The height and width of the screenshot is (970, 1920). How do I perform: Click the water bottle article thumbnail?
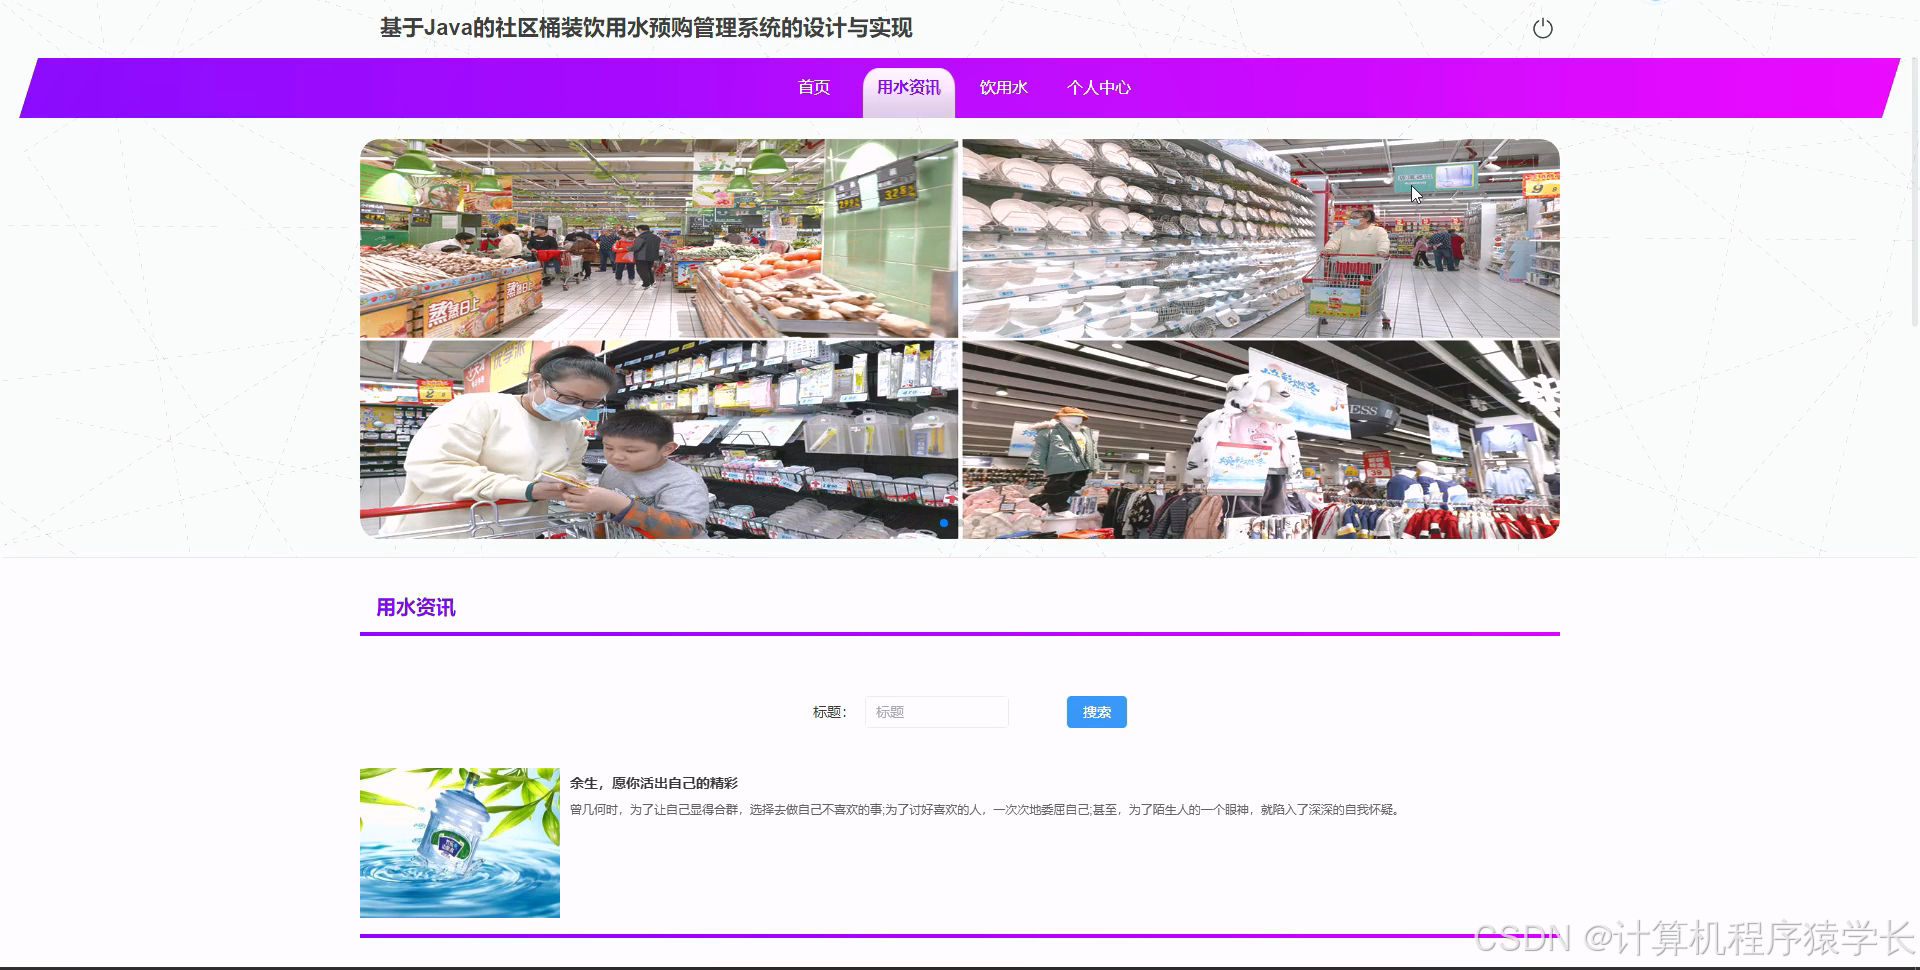[x=459, y=842]
